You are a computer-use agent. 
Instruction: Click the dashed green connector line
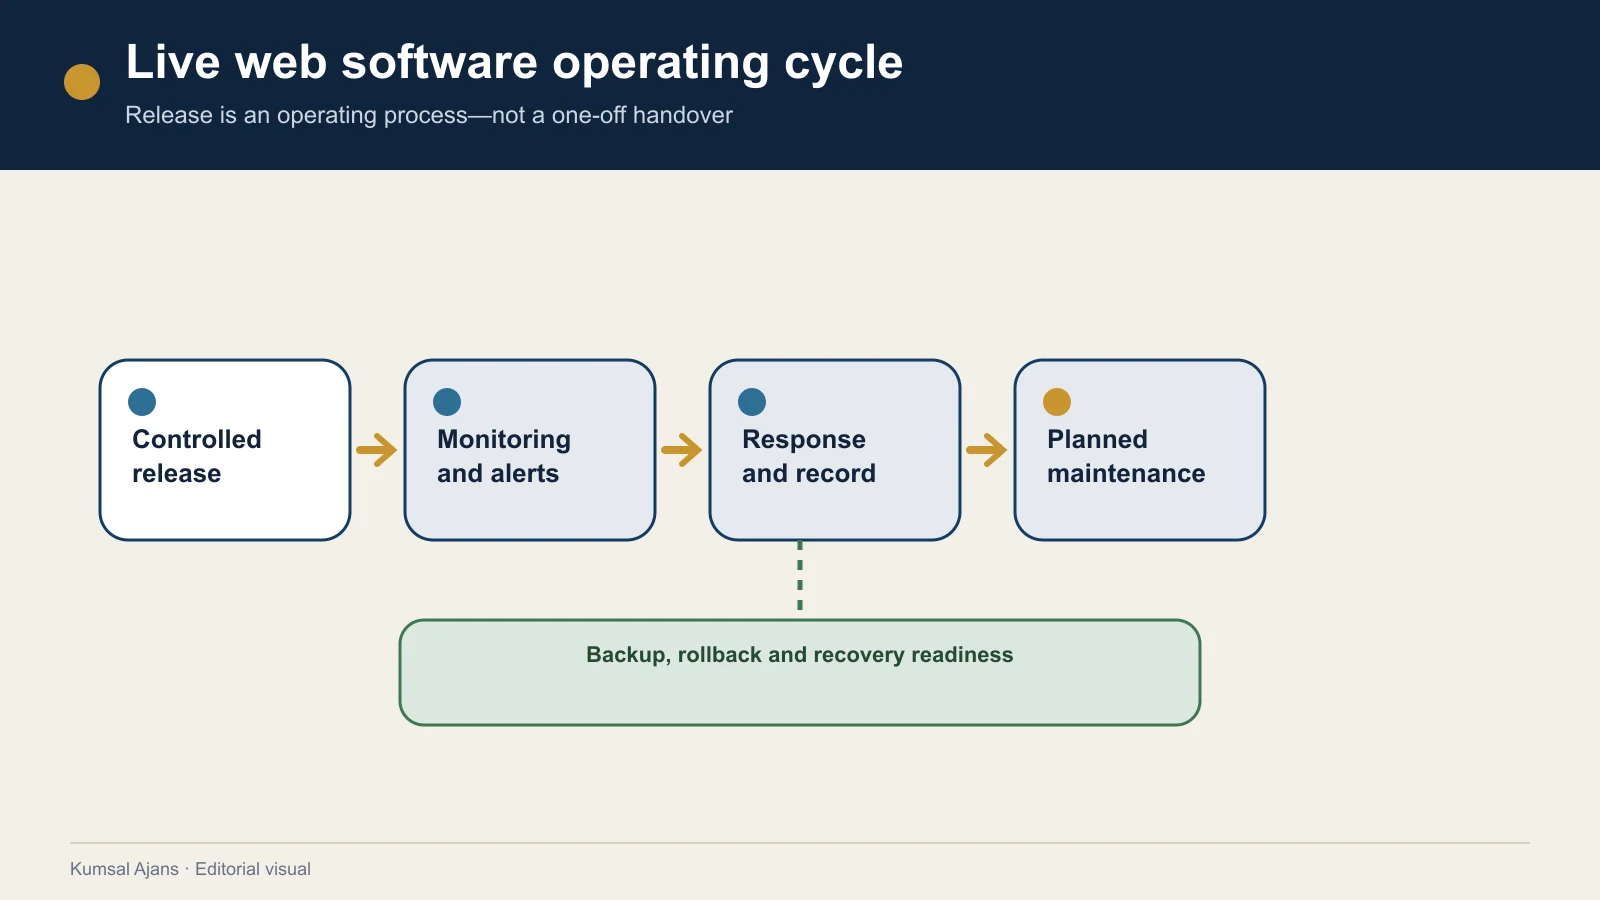[x=800, y=576]
